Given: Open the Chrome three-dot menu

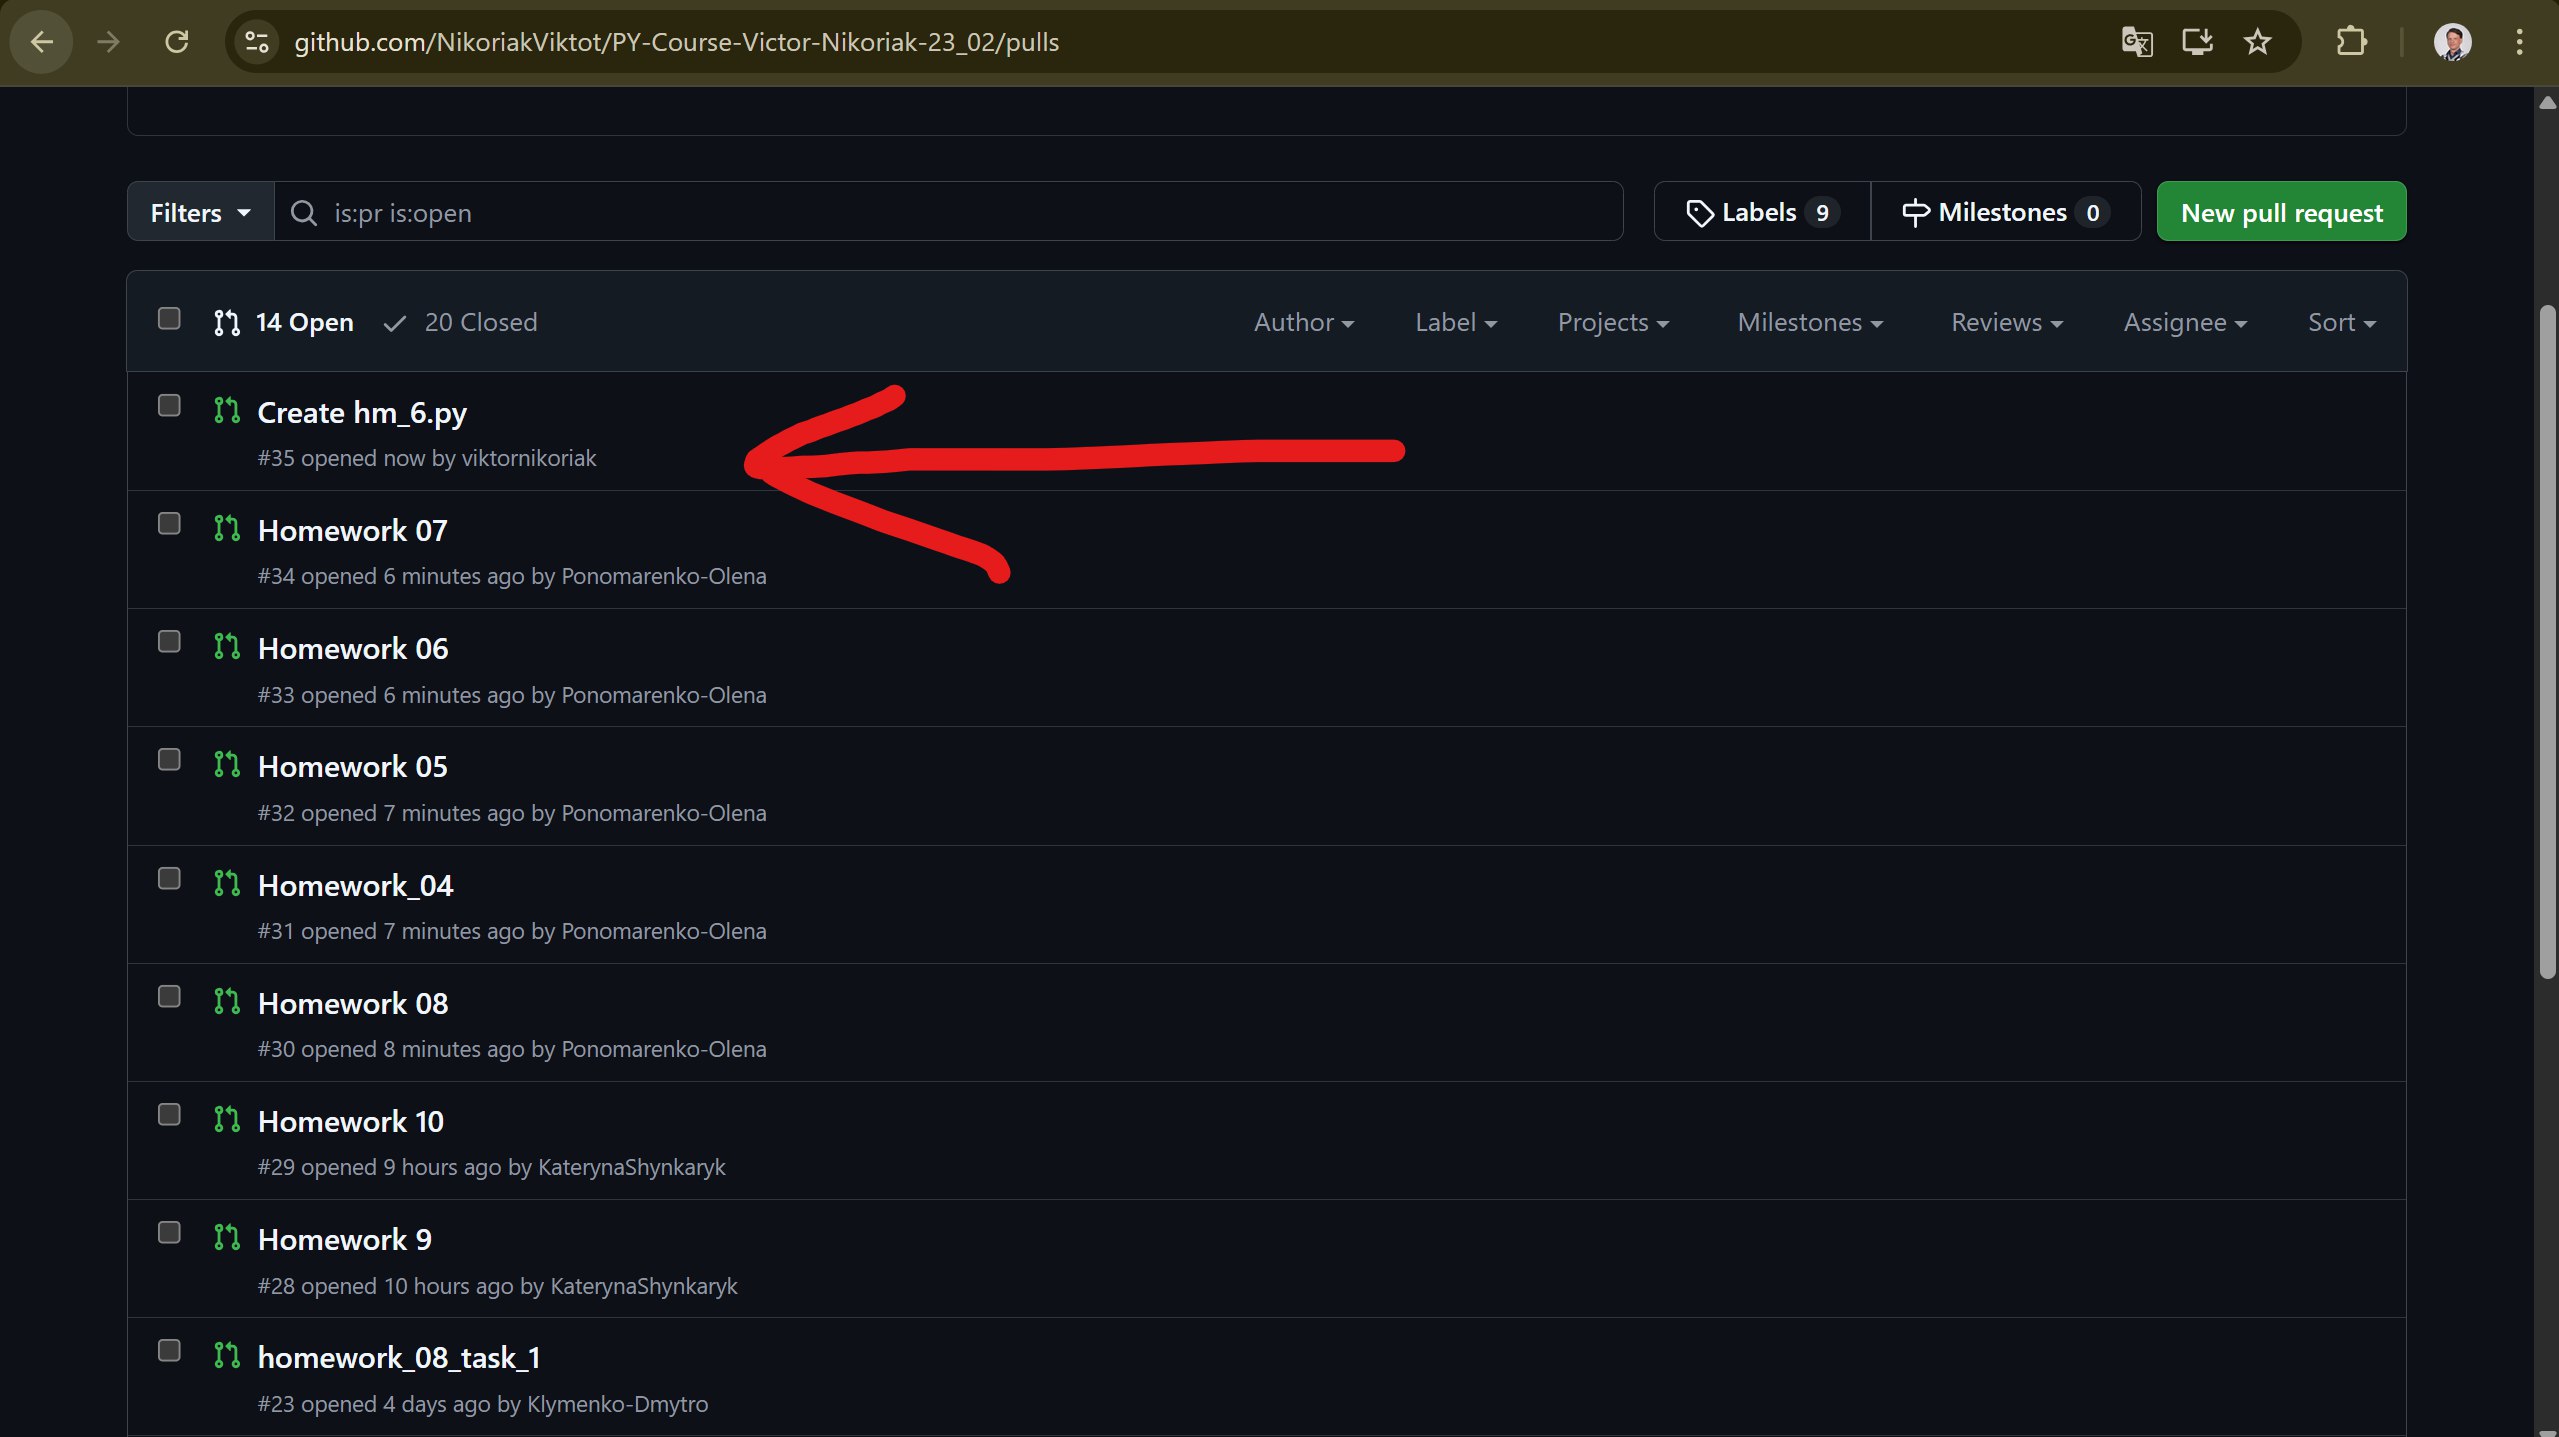Looking at the screenshot, I should pos(2519,42).
